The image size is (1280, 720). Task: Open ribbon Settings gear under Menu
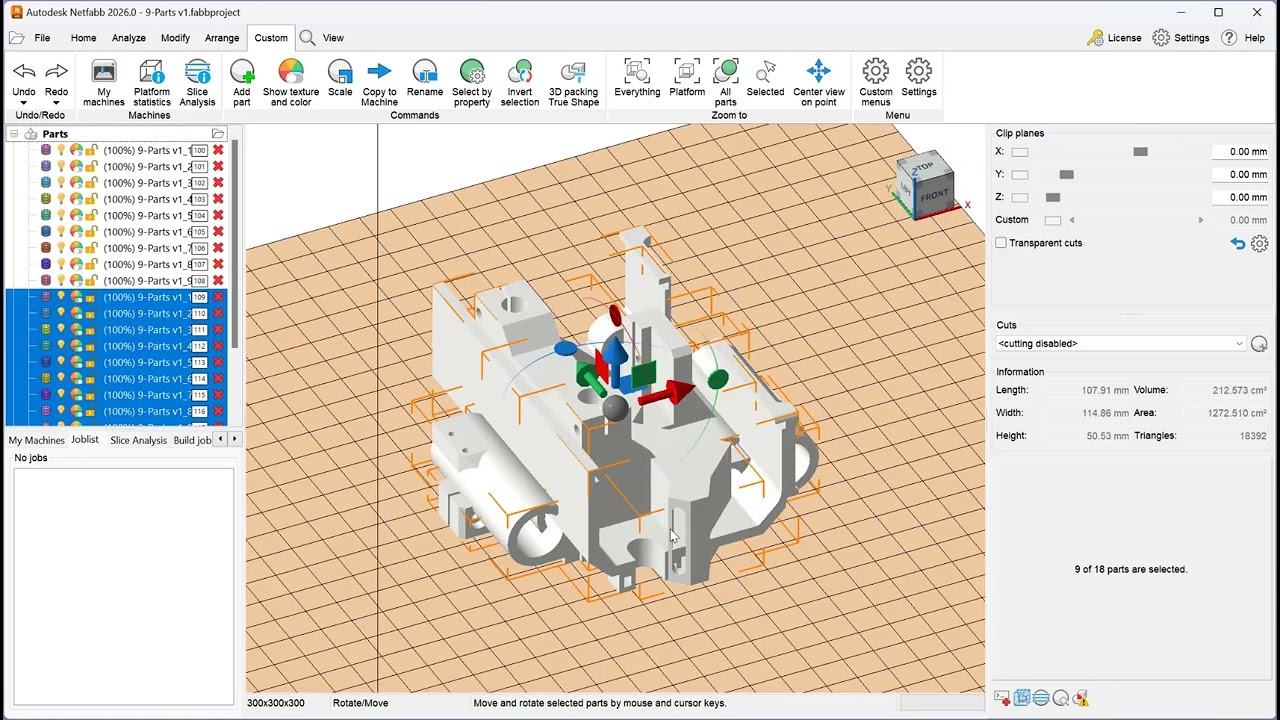point(919,78)
